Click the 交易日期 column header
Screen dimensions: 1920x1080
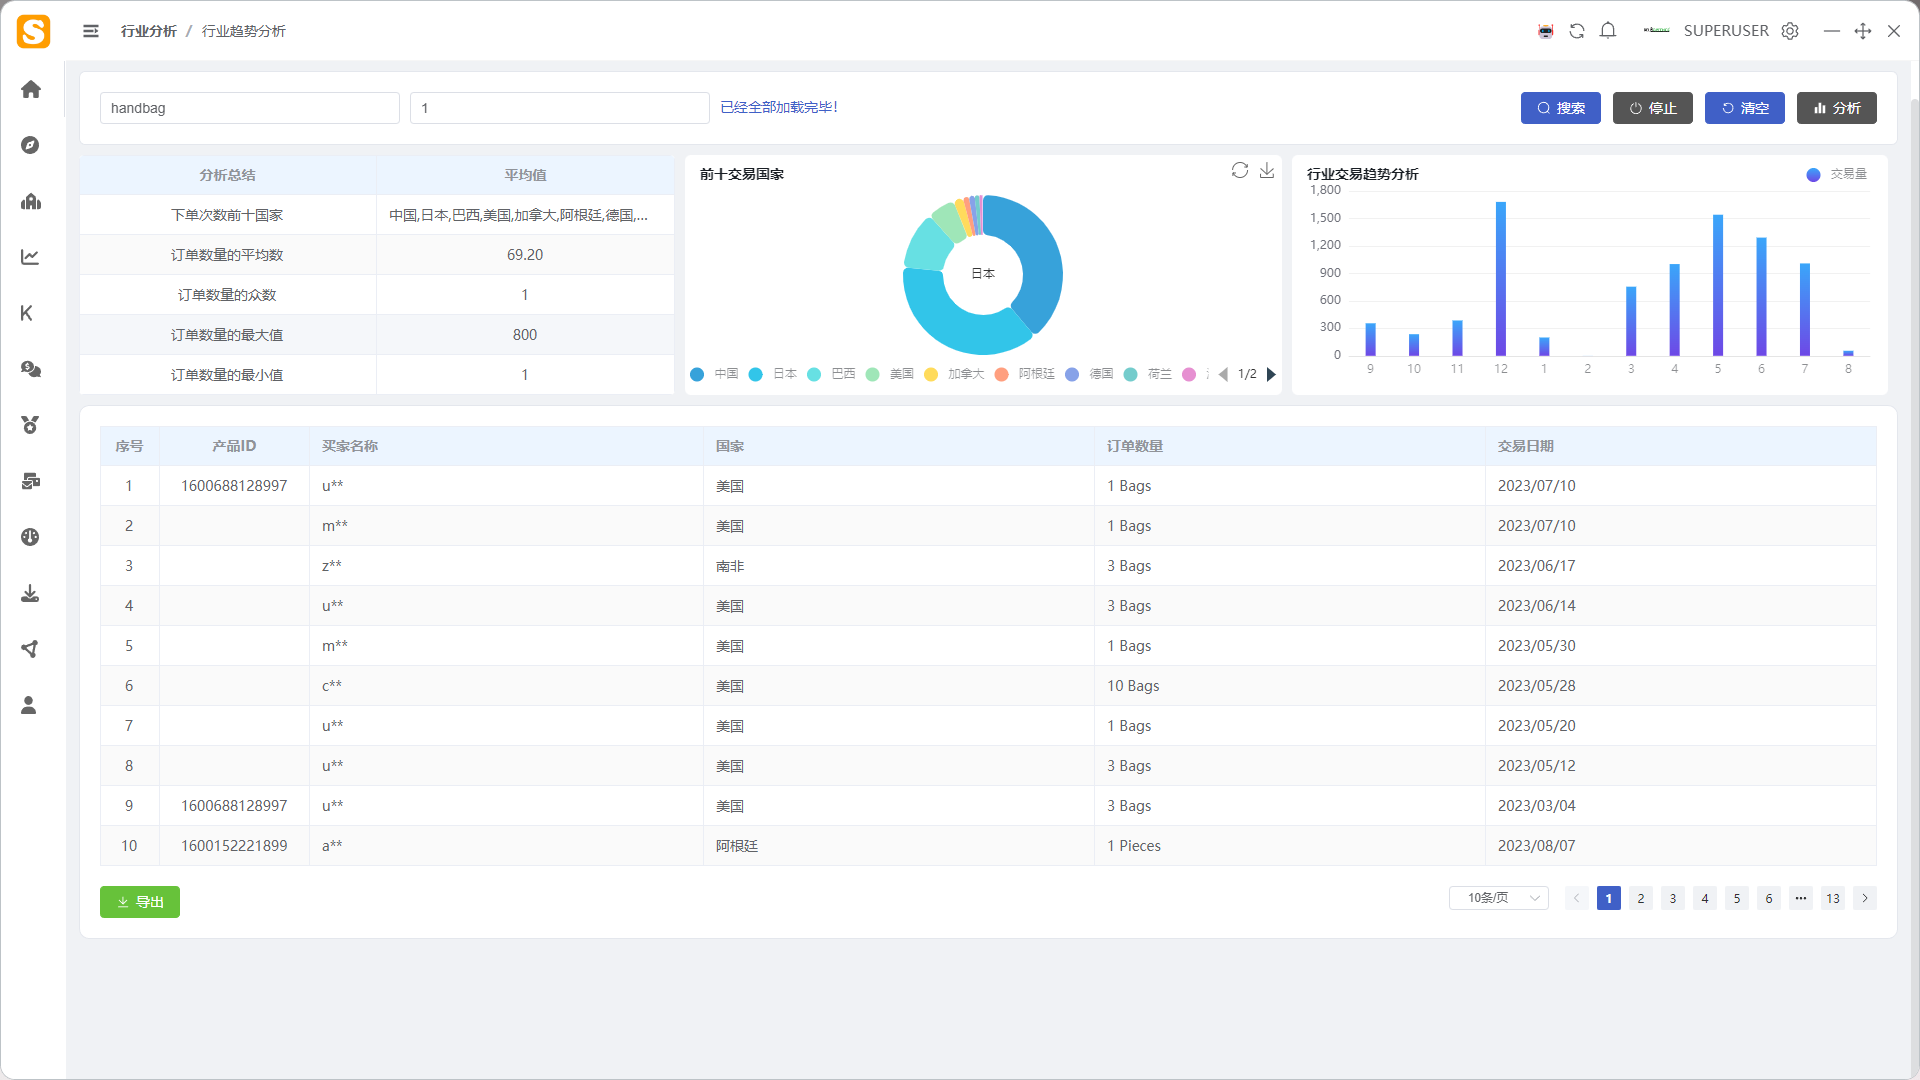(x=1681, y=446)
